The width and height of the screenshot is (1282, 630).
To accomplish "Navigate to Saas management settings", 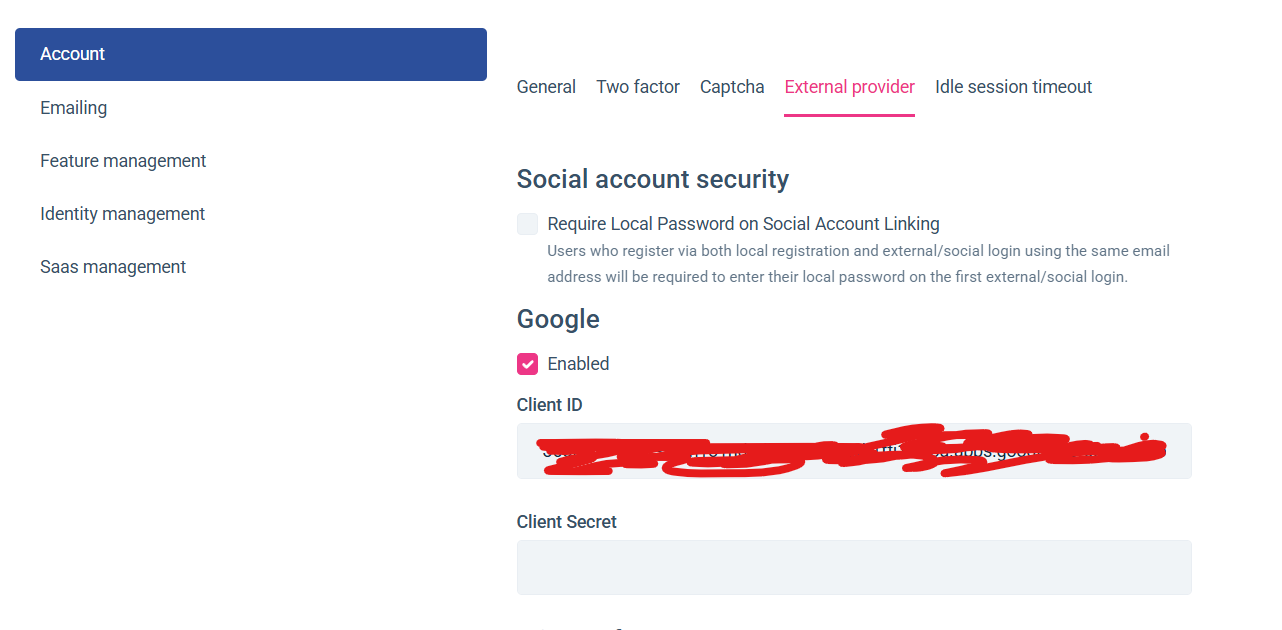I will (113, 267).
